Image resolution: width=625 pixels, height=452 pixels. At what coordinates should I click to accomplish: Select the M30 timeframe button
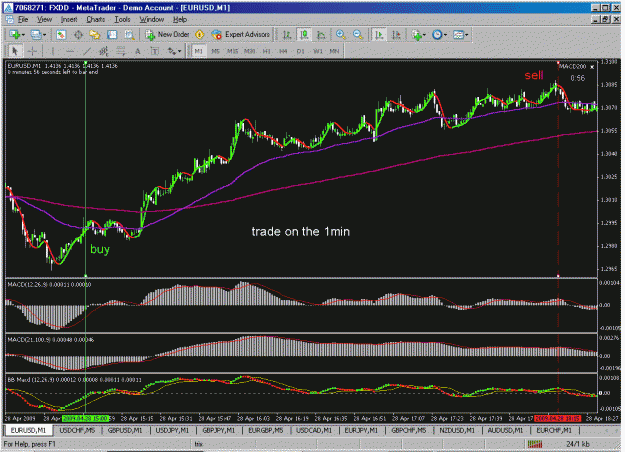click(250, 51)
